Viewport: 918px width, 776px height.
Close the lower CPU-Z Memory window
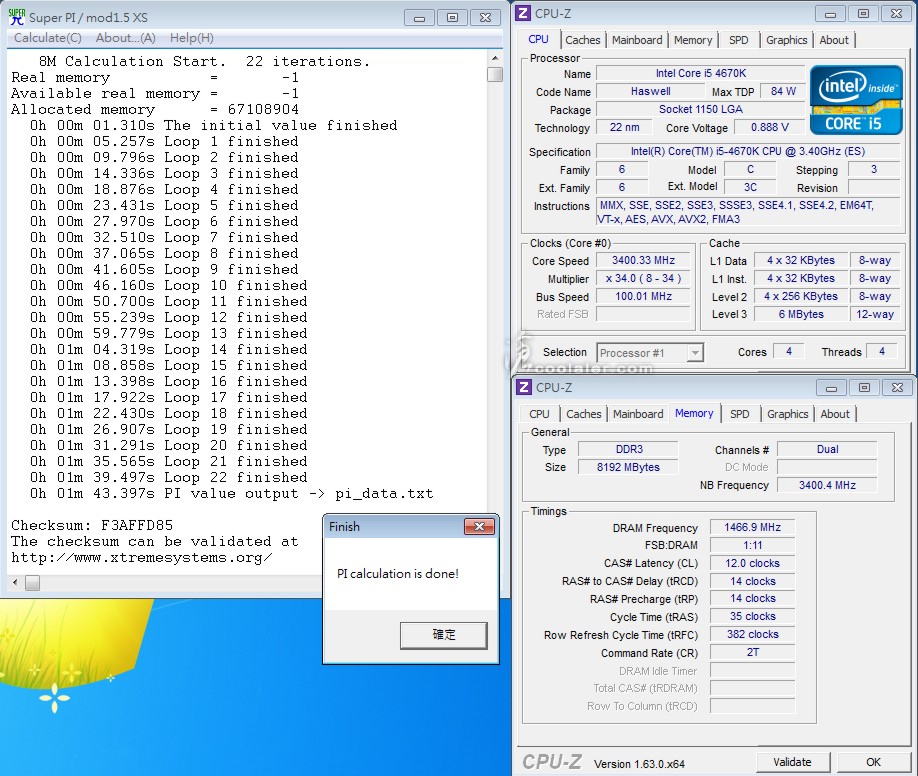898,387
